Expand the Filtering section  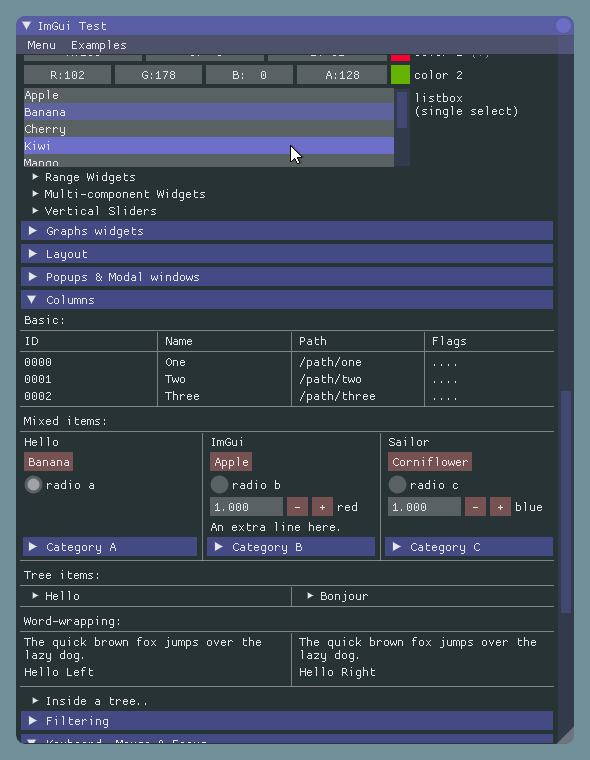pyautogui.click(x=287, y=721)
